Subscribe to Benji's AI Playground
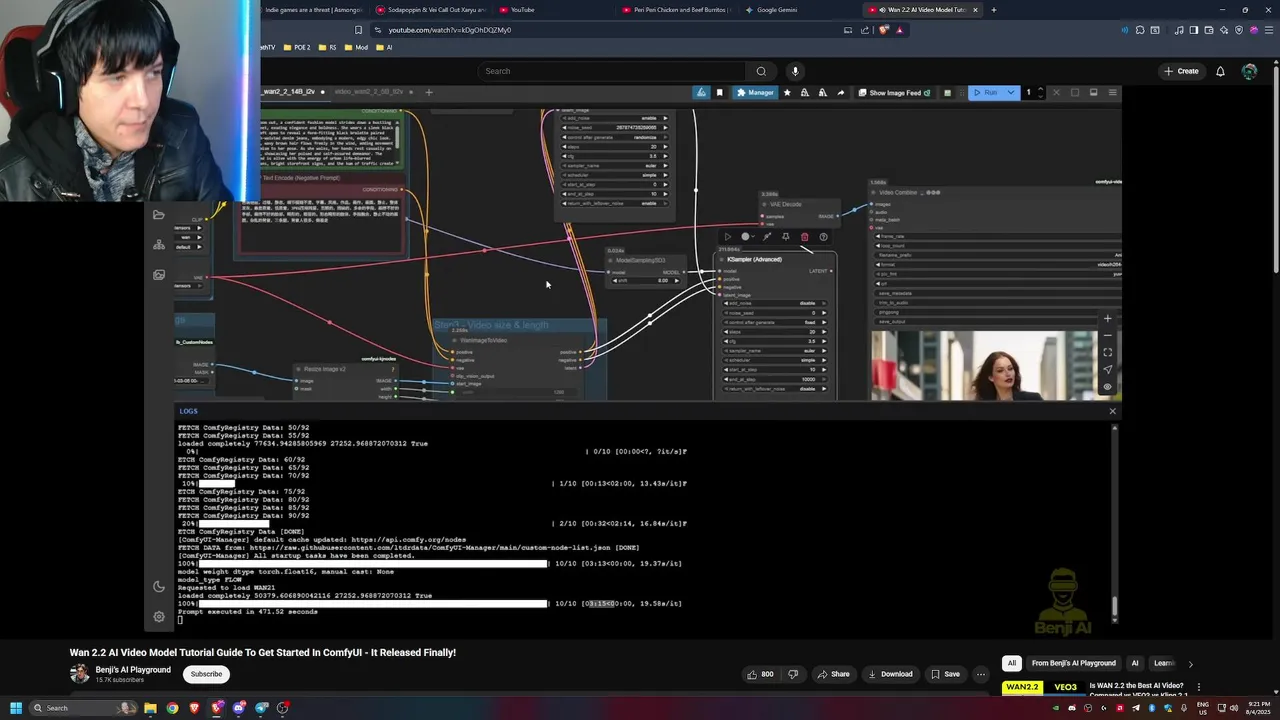 [x=206, y=674]
